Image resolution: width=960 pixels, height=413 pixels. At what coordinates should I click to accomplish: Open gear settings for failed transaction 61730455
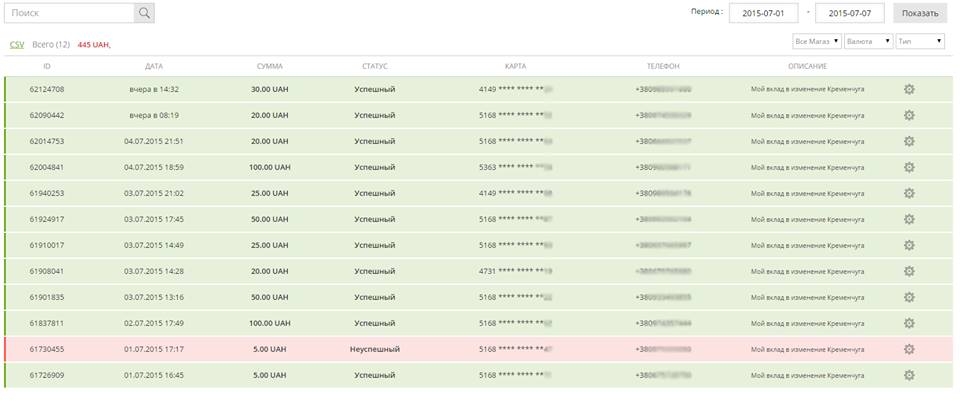(909, 349)
